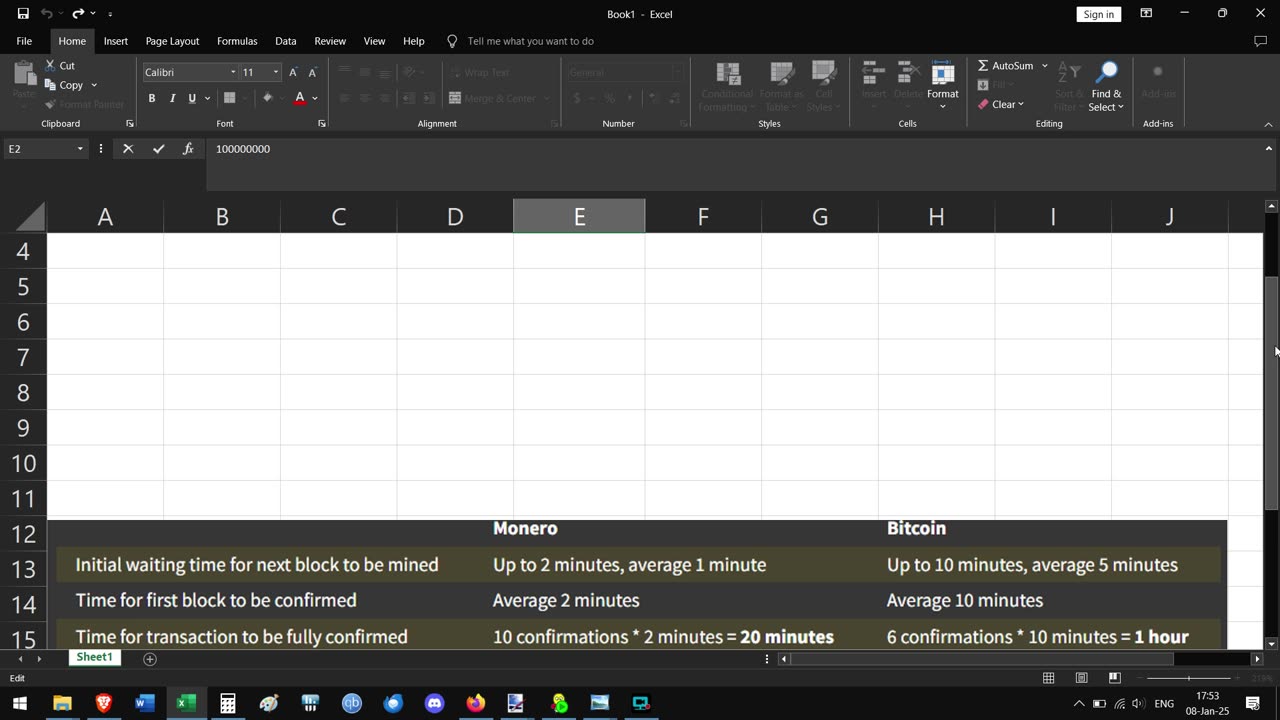Click the Copy button in Clipboard
The image size is (1280, 720).
(x=64, y=85)
